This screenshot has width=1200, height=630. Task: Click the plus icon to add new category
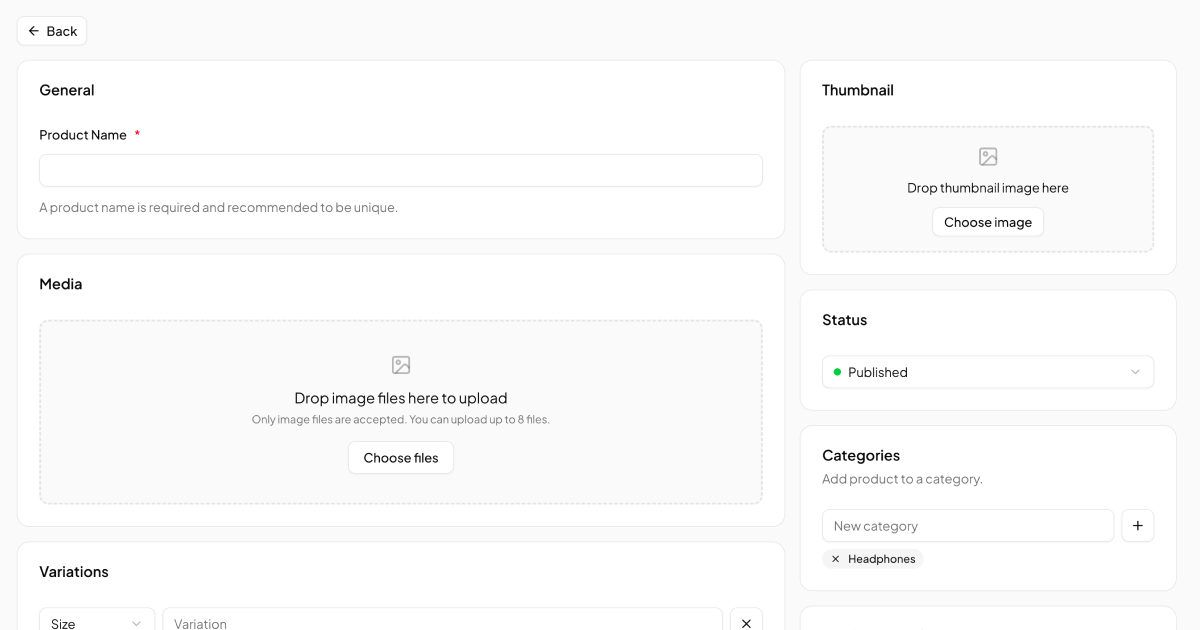click(1137, 525)
